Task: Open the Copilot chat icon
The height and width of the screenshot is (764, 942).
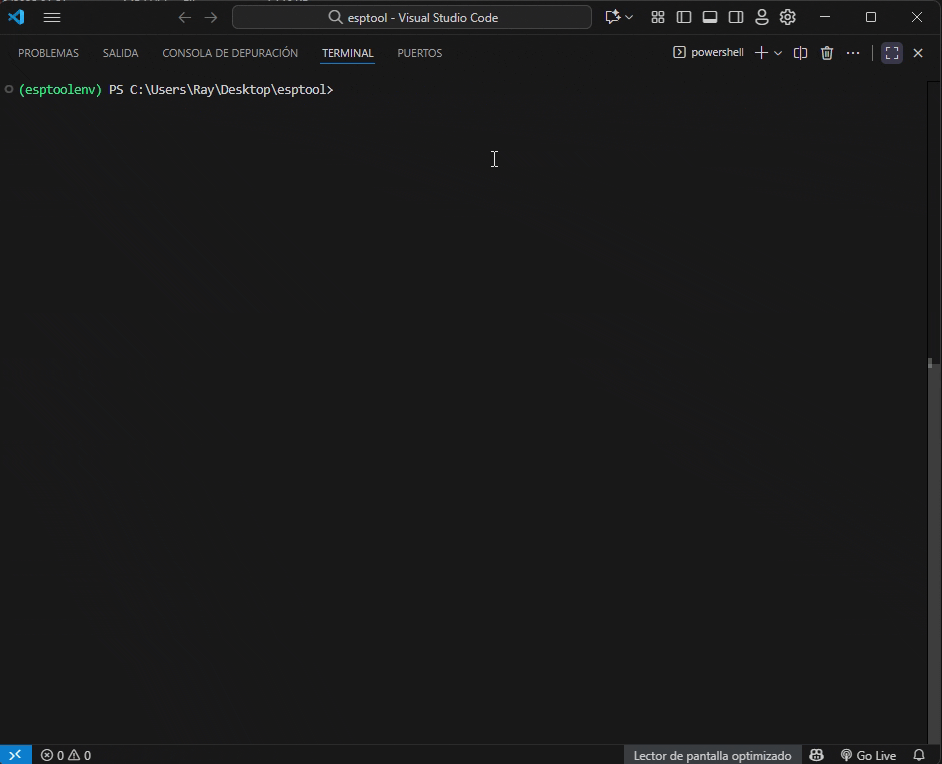Action: click(612, 17)
